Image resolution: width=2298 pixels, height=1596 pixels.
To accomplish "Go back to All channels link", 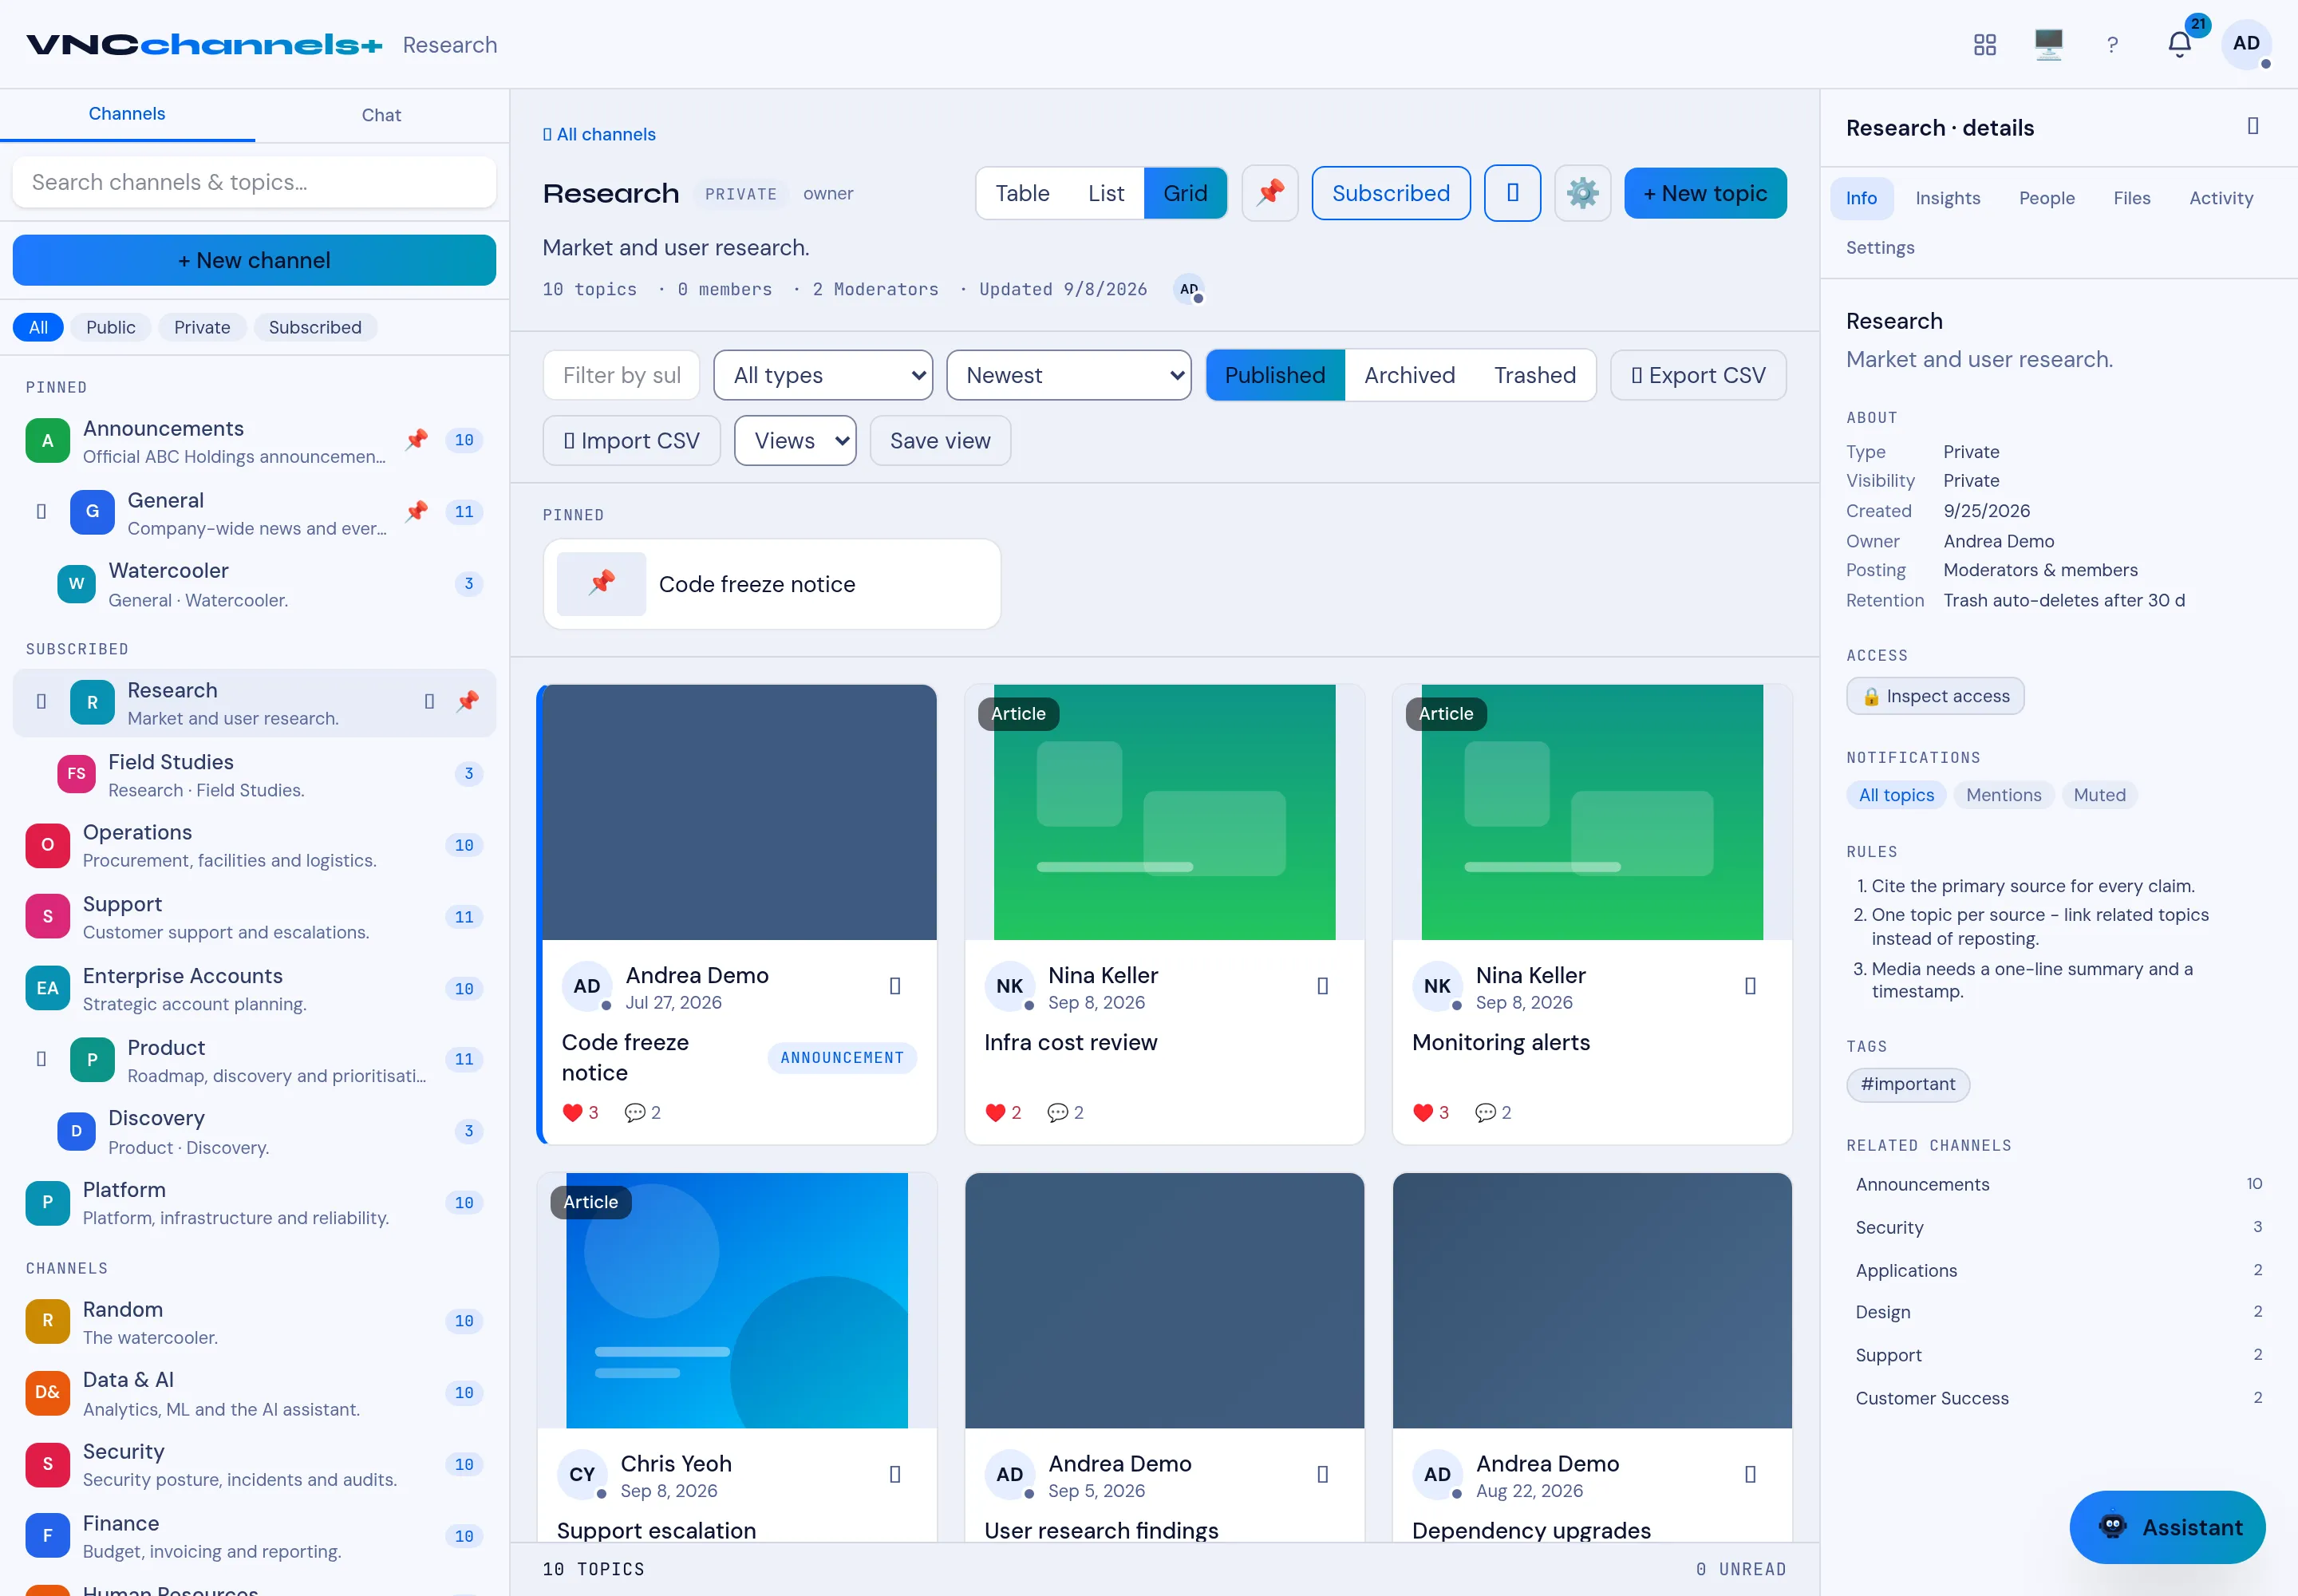I will click(599, 134).
